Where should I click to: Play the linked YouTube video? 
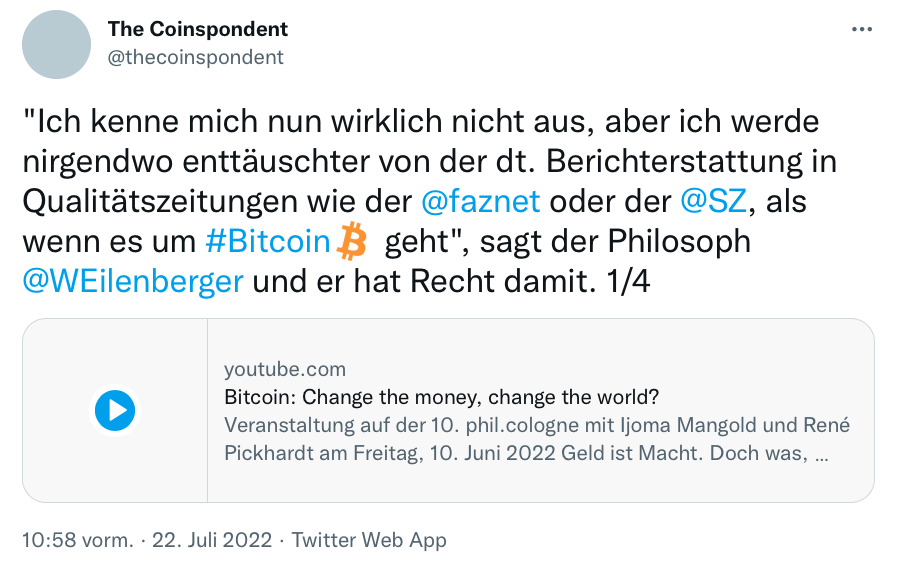(115, 410)
